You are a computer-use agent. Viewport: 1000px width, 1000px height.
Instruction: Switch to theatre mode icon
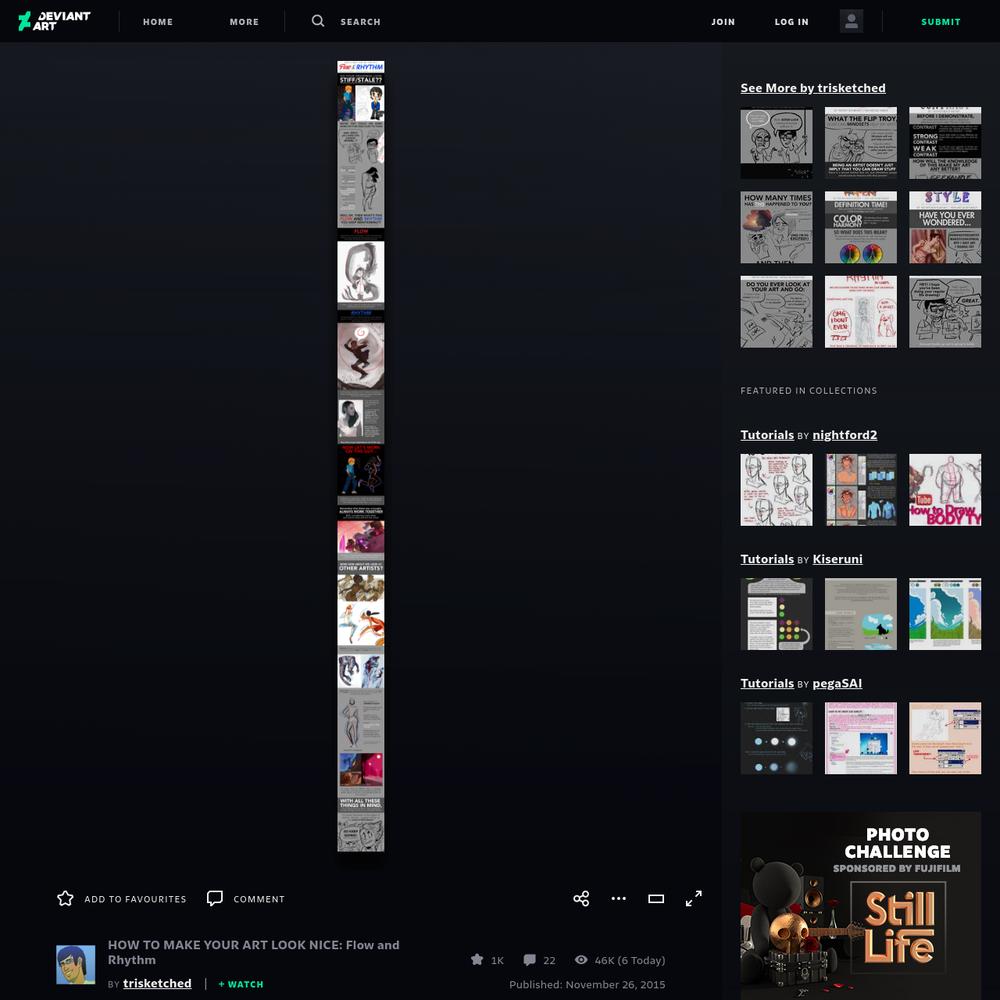click(656, 899)
